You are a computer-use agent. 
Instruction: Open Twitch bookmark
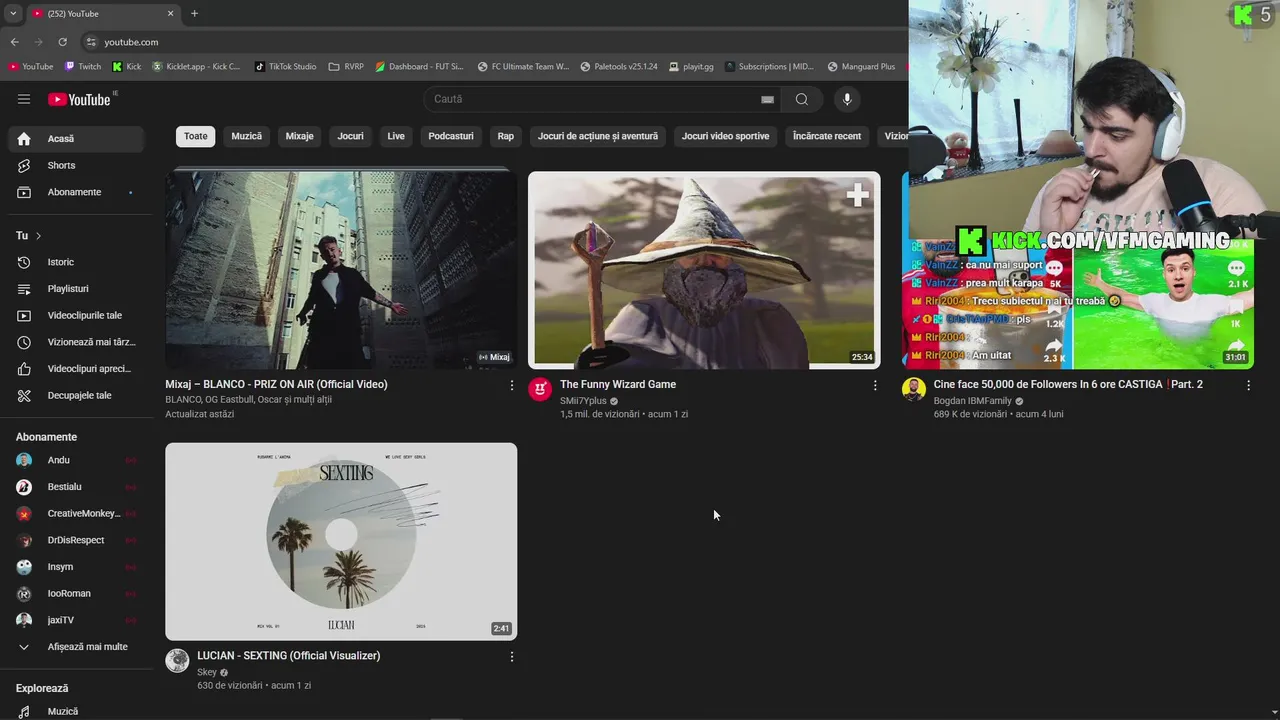tap(83, 67)
